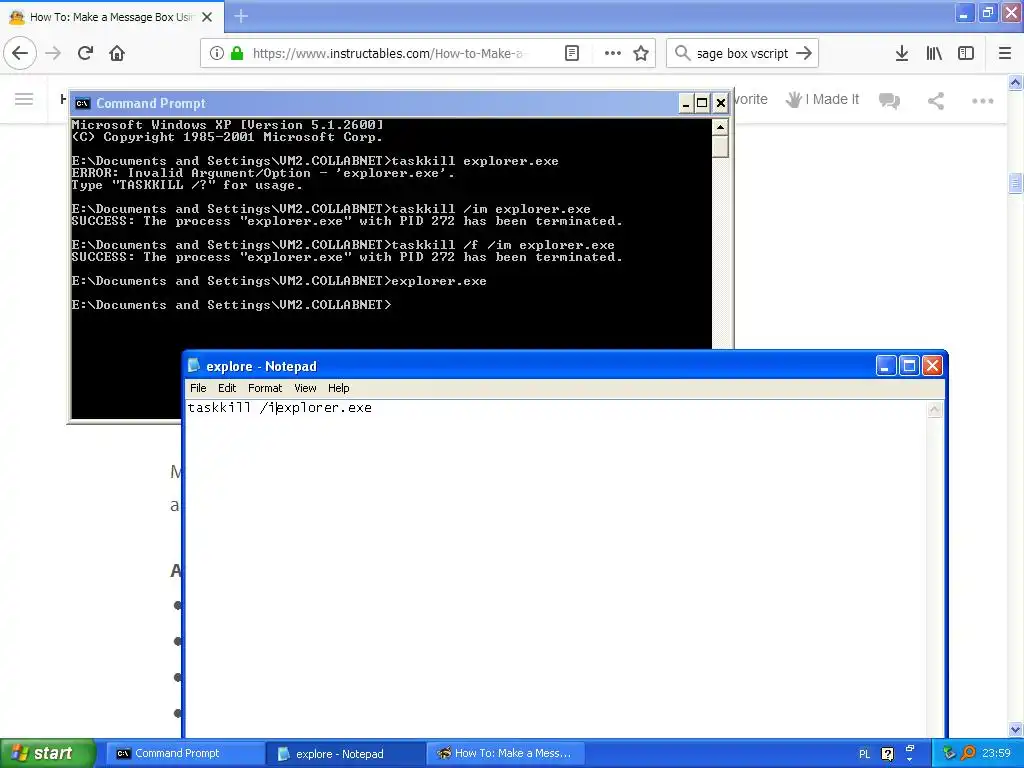This screenshot has height=768, width=1024.
Task: Switch to explore - Notepad taskbar button
Action: [346, 754]
